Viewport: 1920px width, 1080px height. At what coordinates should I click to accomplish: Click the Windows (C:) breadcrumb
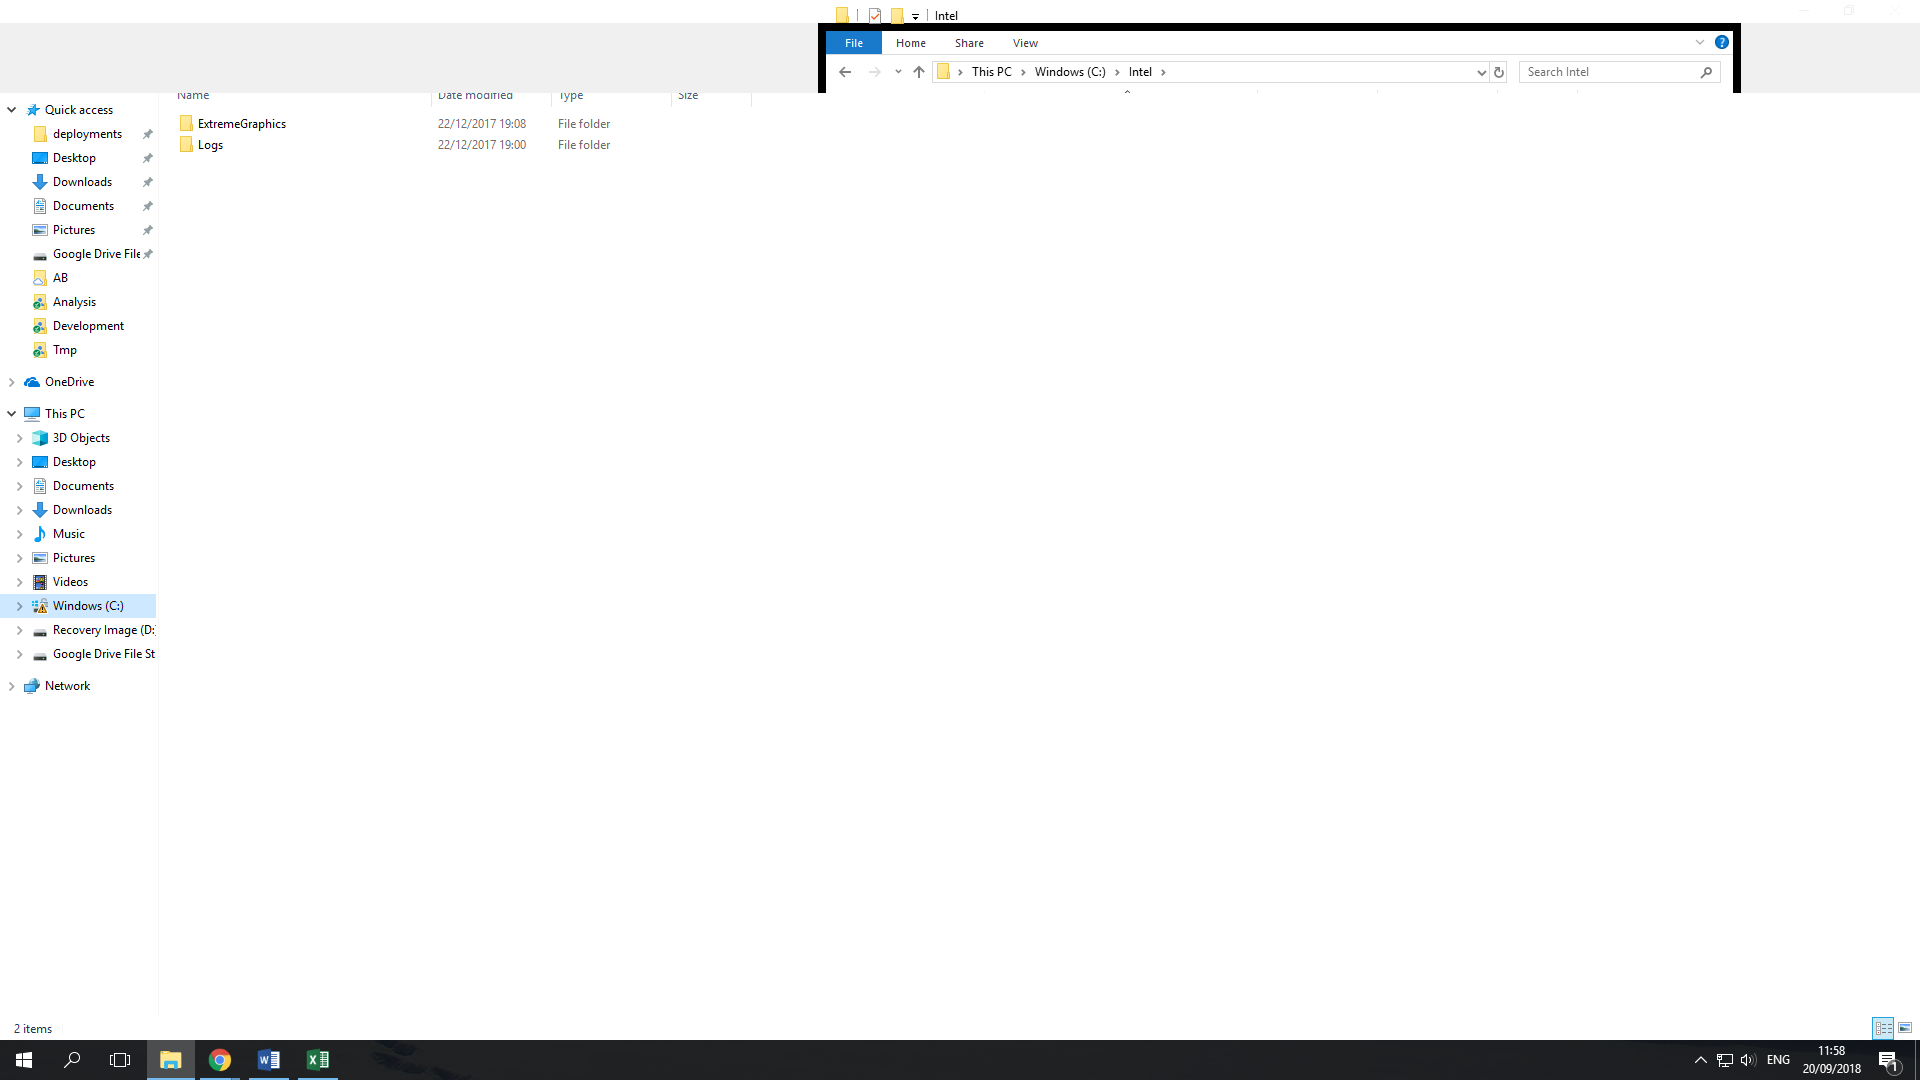(x=1069, y=72)
